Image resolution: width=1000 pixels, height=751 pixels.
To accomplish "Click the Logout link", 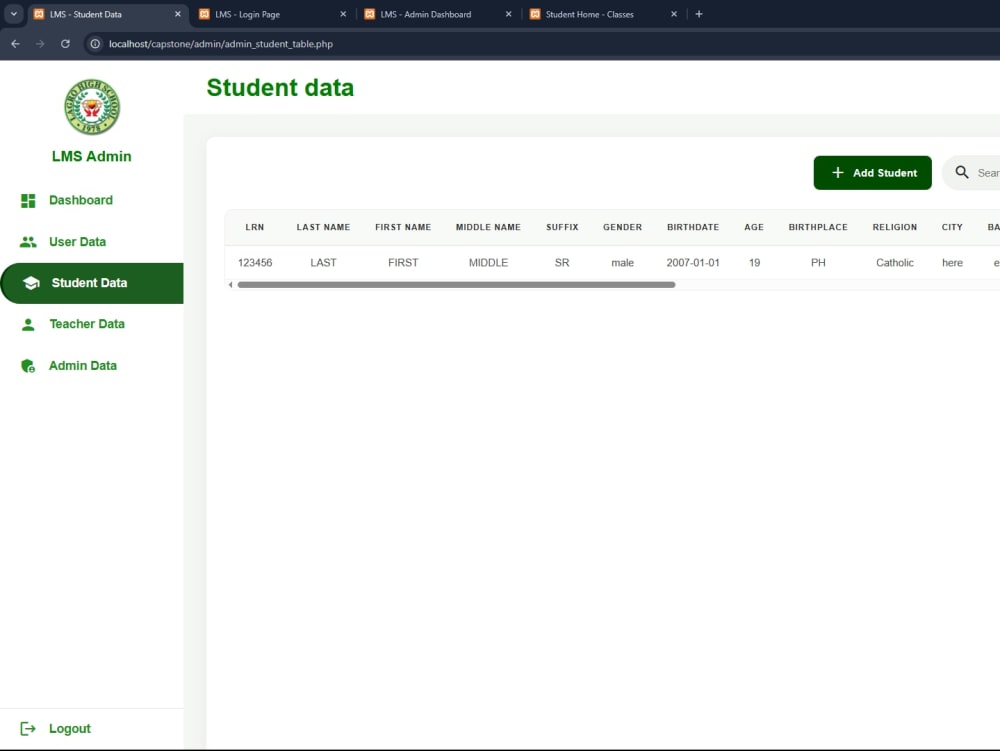I will point(70,729).
